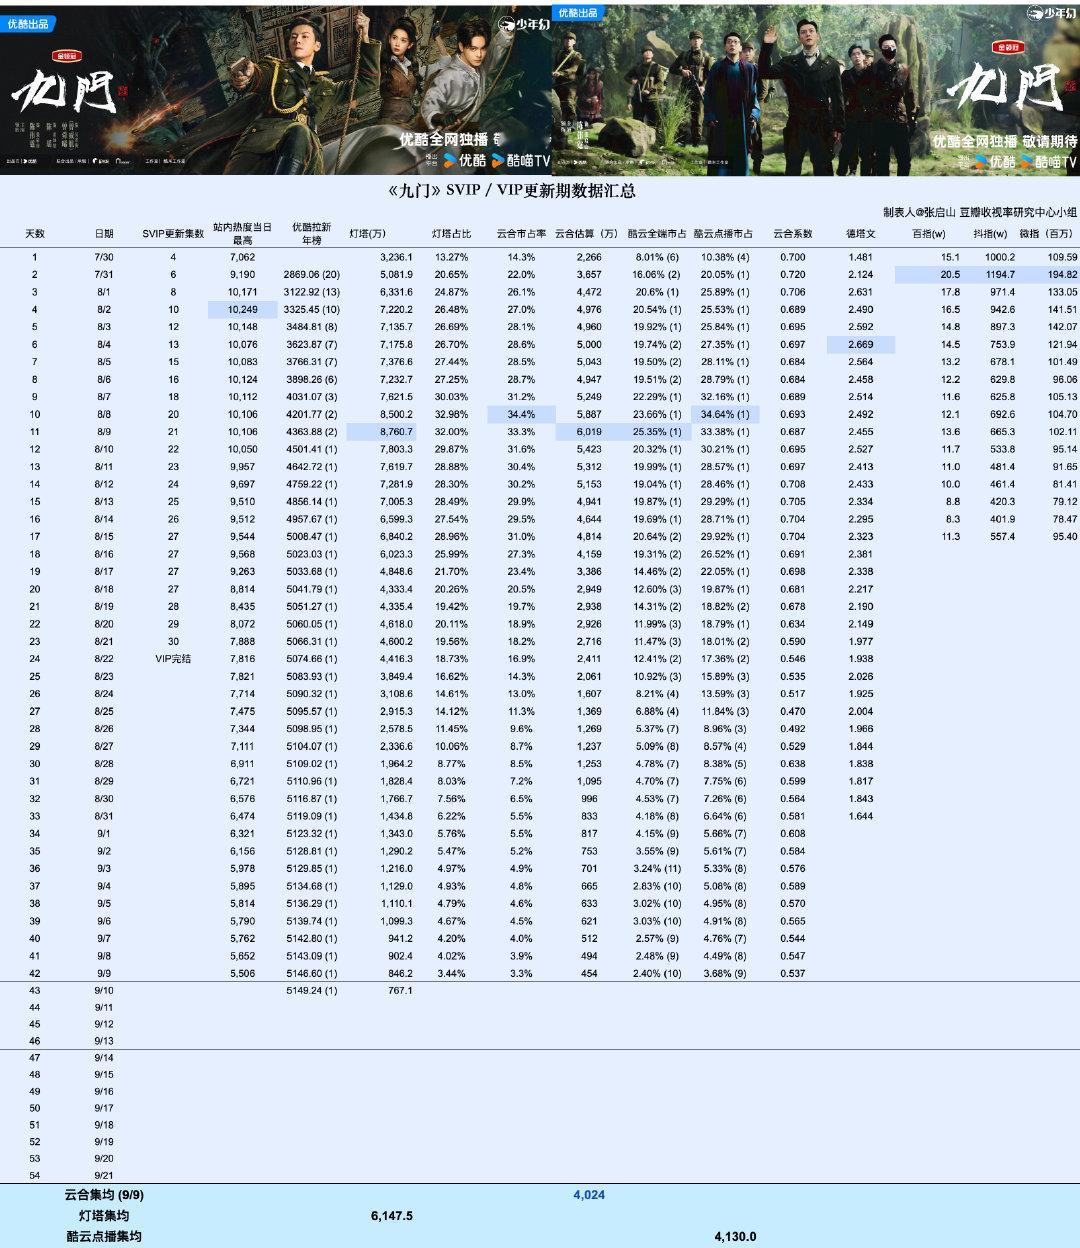
Task: Click the 优酷出品 badge on left poster
Action: pos(28,24)
